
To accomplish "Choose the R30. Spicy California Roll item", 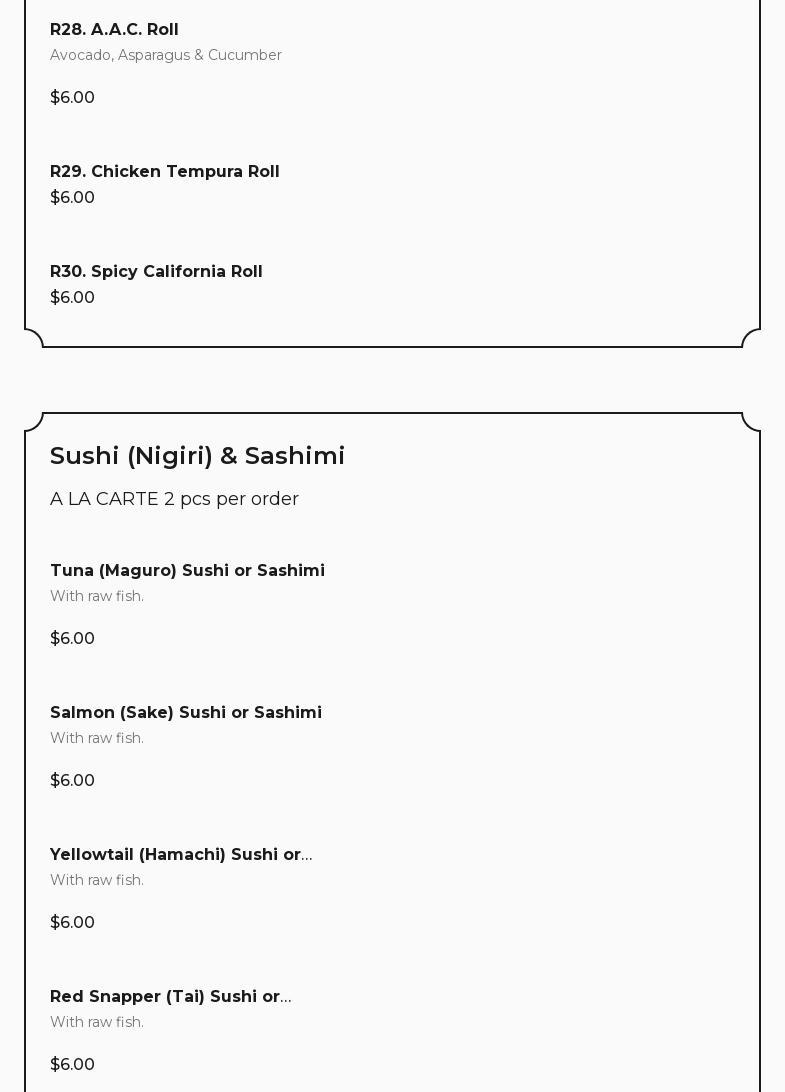I will tap(156, 272).
